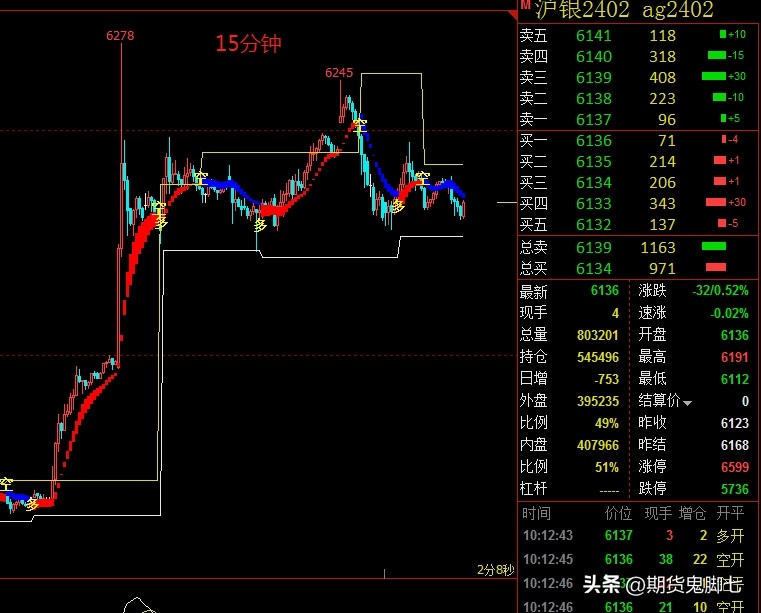The height and width of the screenshot is (613, 761).
Task: Click the 外盘 value 395235
Action: 598,401
